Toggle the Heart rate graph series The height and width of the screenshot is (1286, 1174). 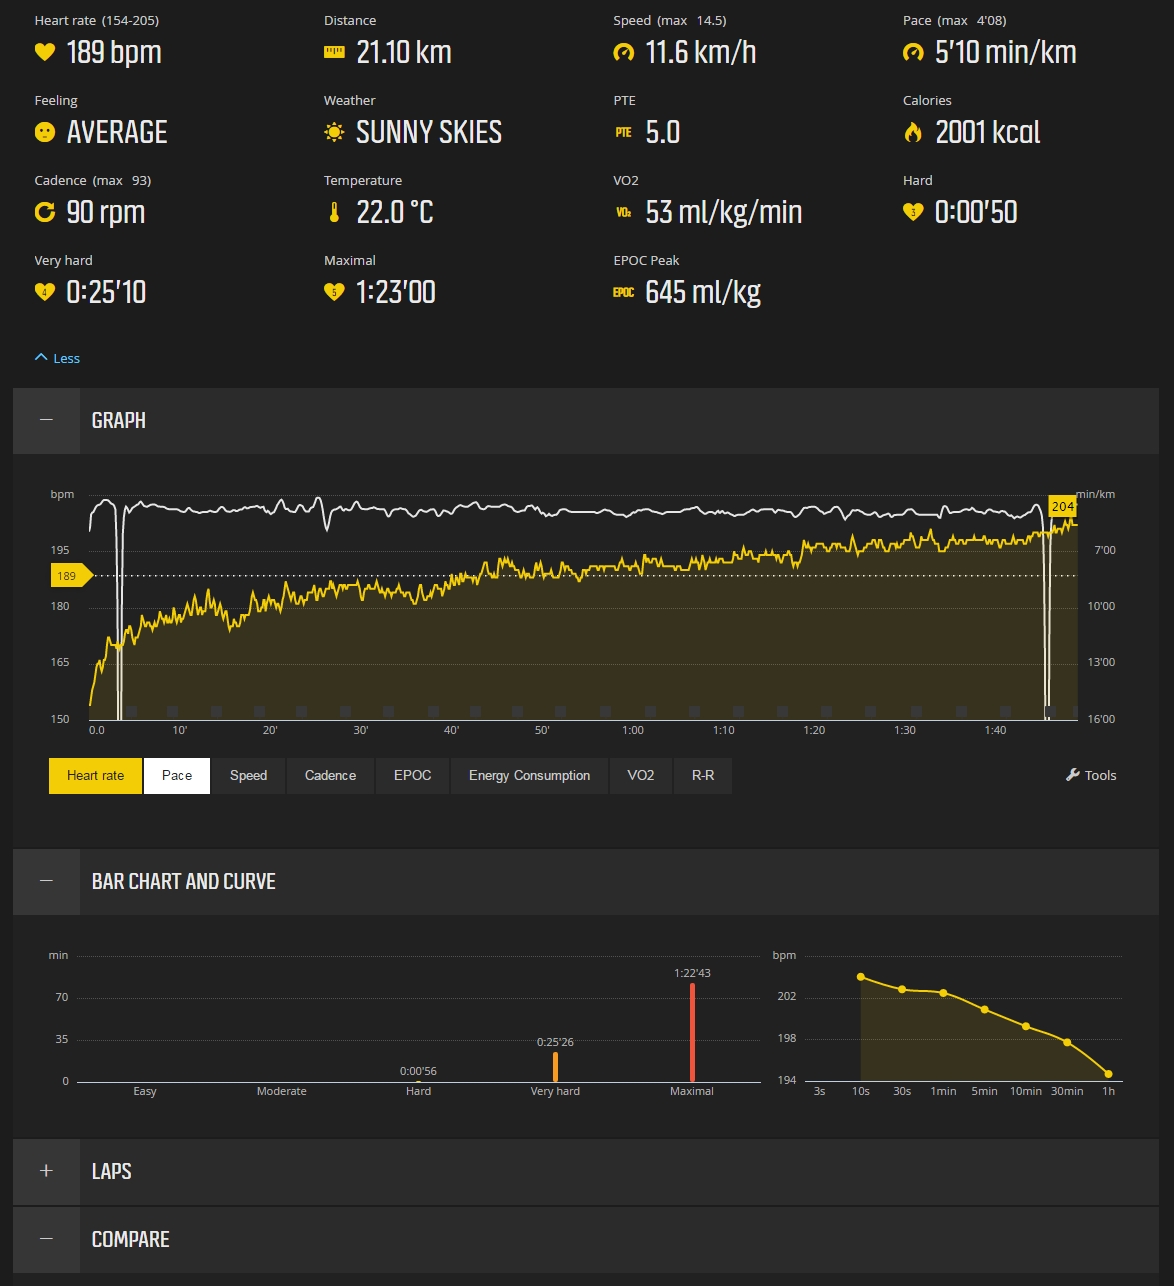96,775
